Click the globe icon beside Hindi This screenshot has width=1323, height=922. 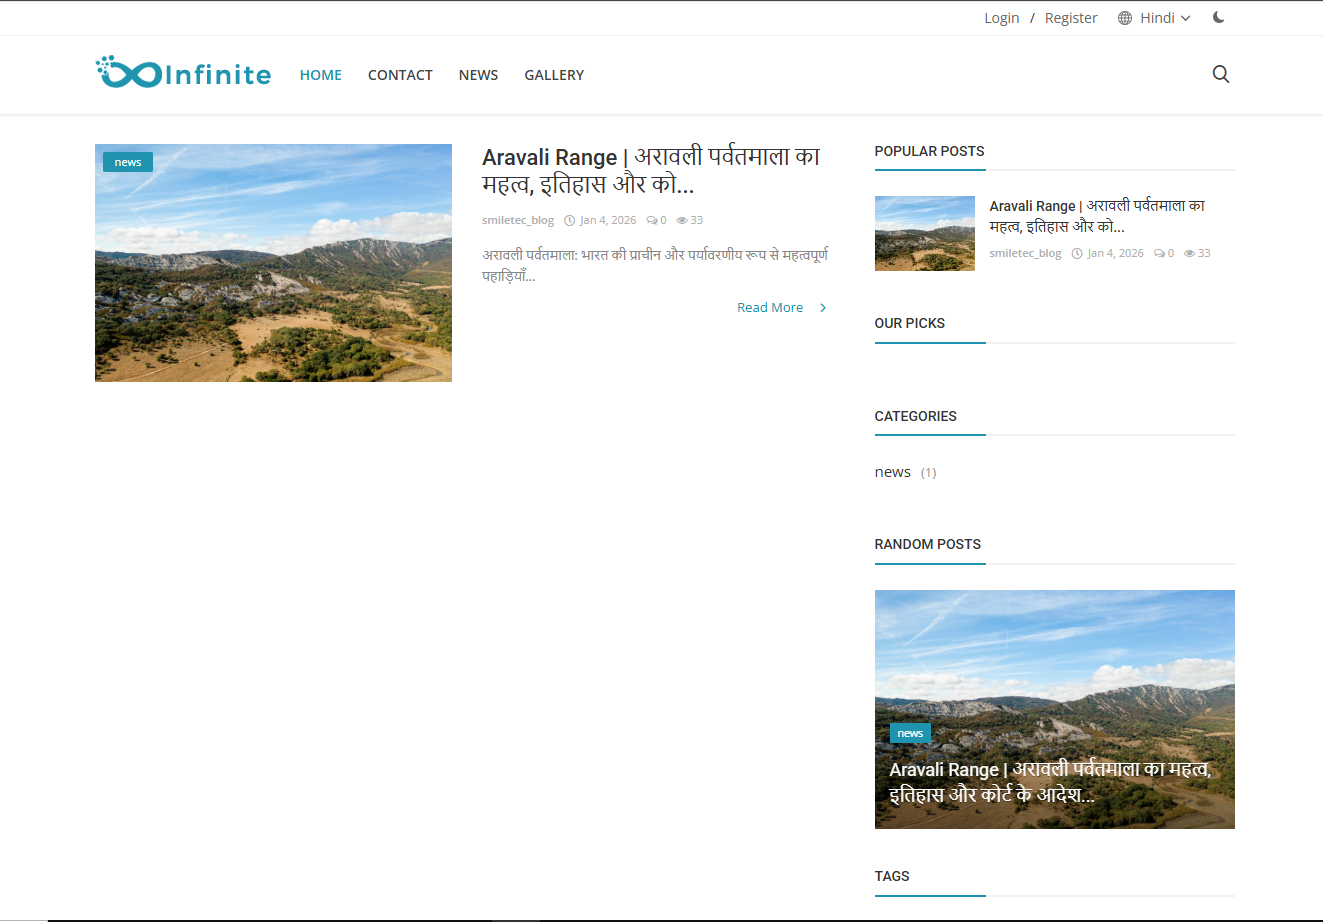(1125, 18)
